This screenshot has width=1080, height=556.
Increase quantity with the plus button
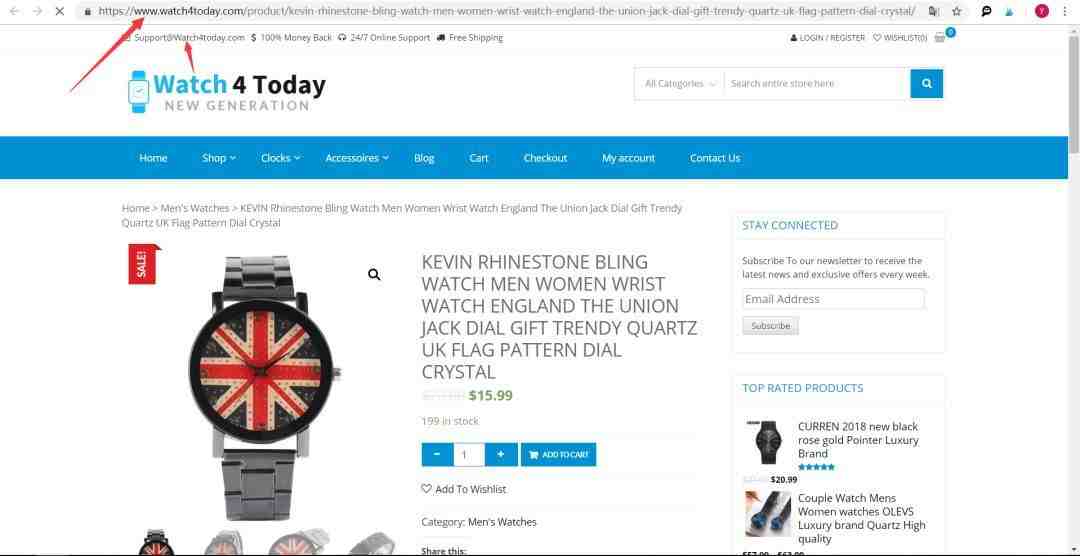point(501,455)
